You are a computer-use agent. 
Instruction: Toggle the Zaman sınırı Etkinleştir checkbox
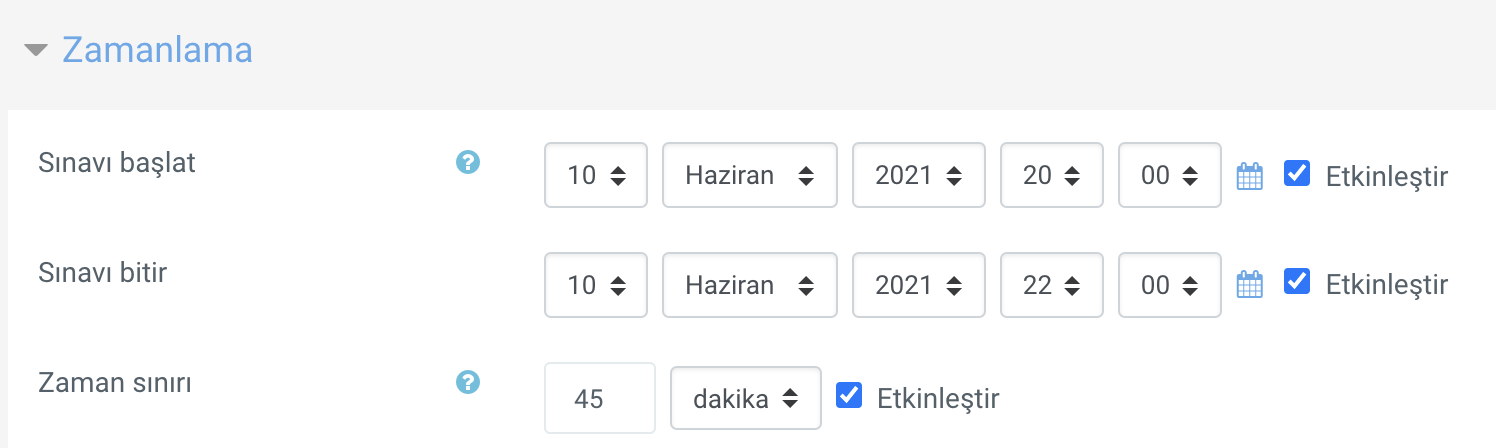848,396
